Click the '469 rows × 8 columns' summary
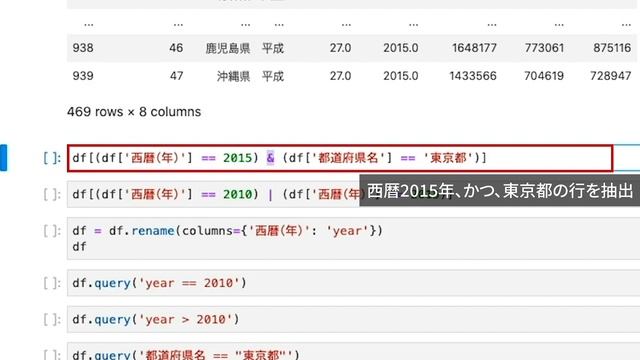This screenshot has width=640, height=360. pos(134,112)
